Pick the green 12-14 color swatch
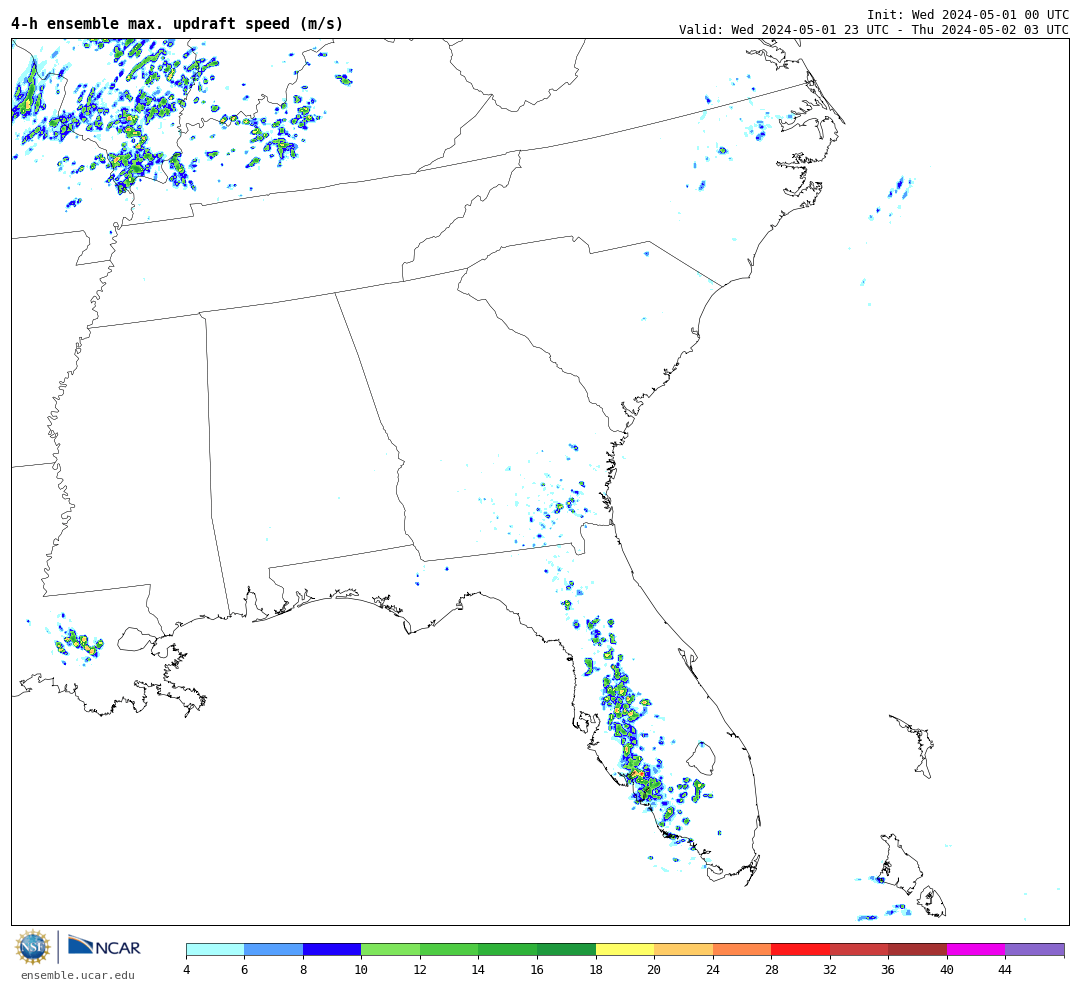 [449, 949]
